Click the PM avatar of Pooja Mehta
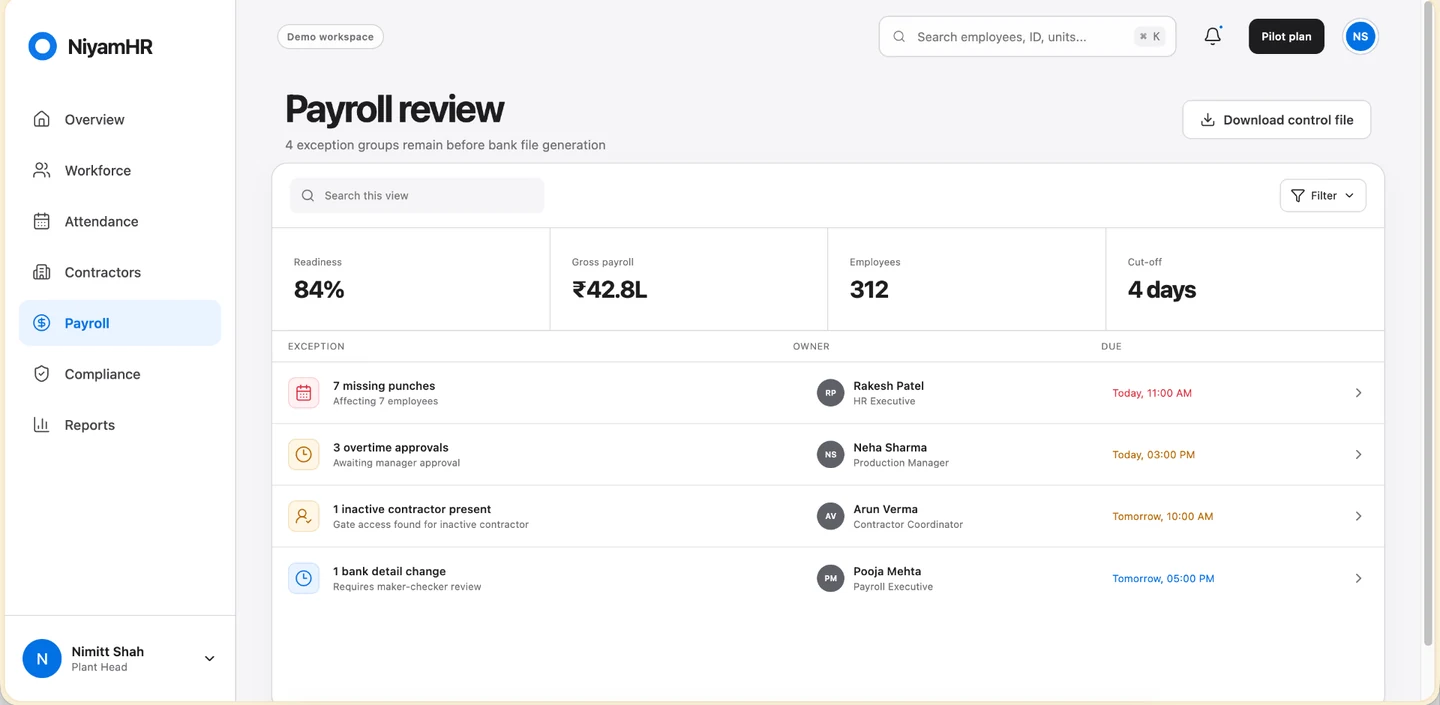 point(830,578)
